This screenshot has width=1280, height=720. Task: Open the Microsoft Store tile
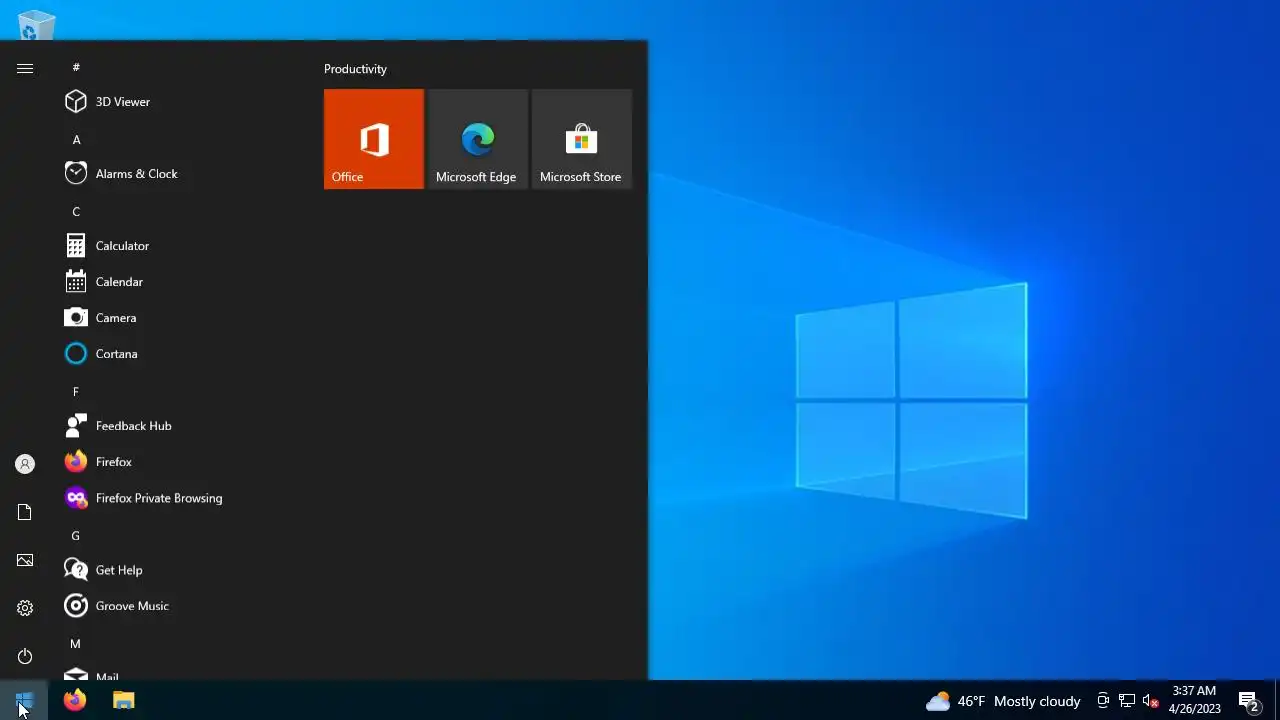[582, 139]
